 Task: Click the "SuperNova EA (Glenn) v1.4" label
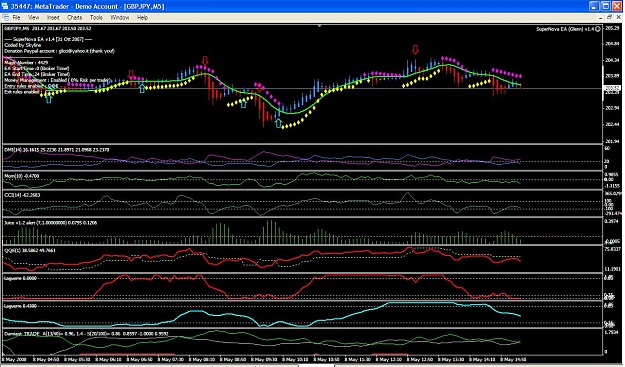point(565,29)
